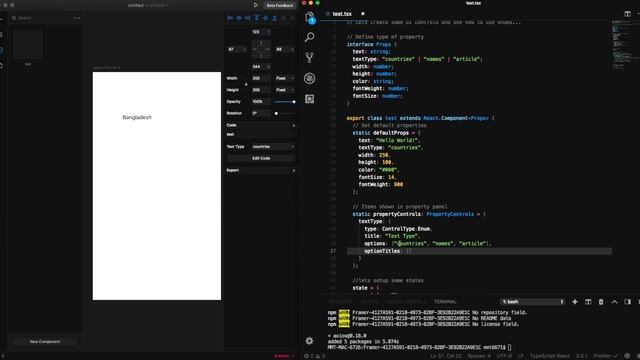Viewport: 640px width, 360px height.
Task: Click the code minimap in VS Code
Action: pyautogui.click(x=622, y=45)
